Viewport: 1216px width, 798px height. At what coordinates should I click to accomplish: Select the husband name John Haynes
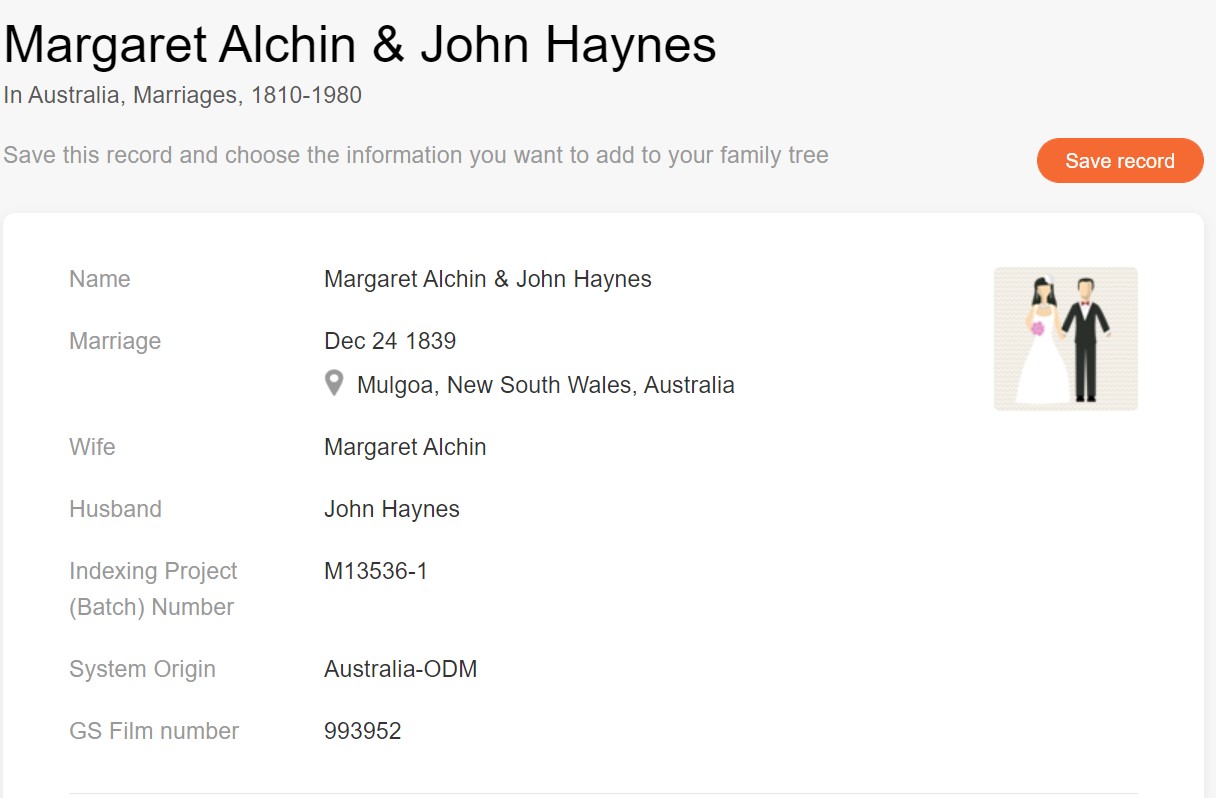pos(391,509)
